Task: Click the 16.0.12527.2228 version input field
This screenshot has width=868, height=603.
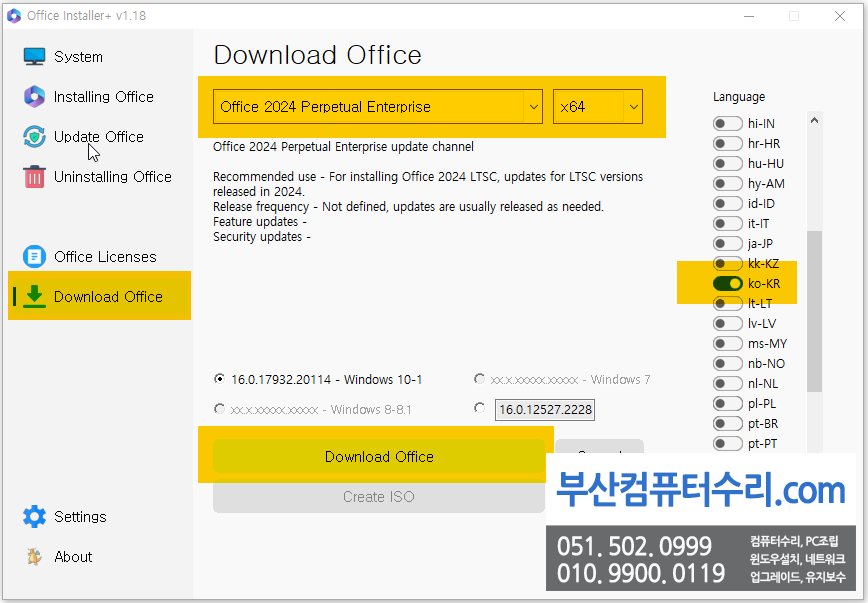Action: pyautogui.click(x=545, y=410)
